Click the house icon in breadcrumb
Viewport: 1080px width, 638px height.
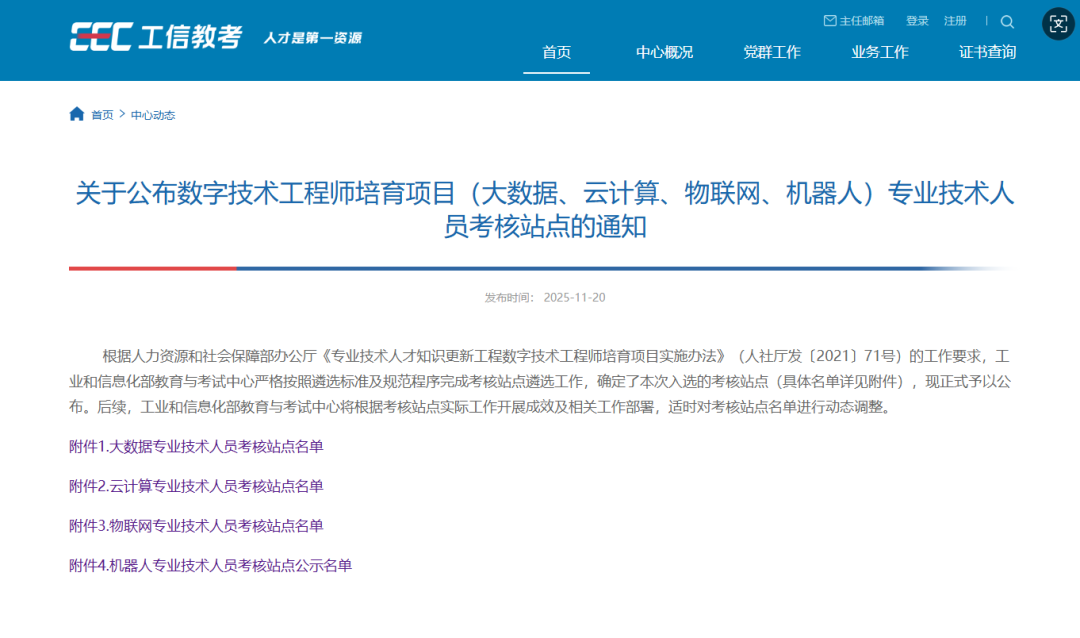(x=77, y=114)
